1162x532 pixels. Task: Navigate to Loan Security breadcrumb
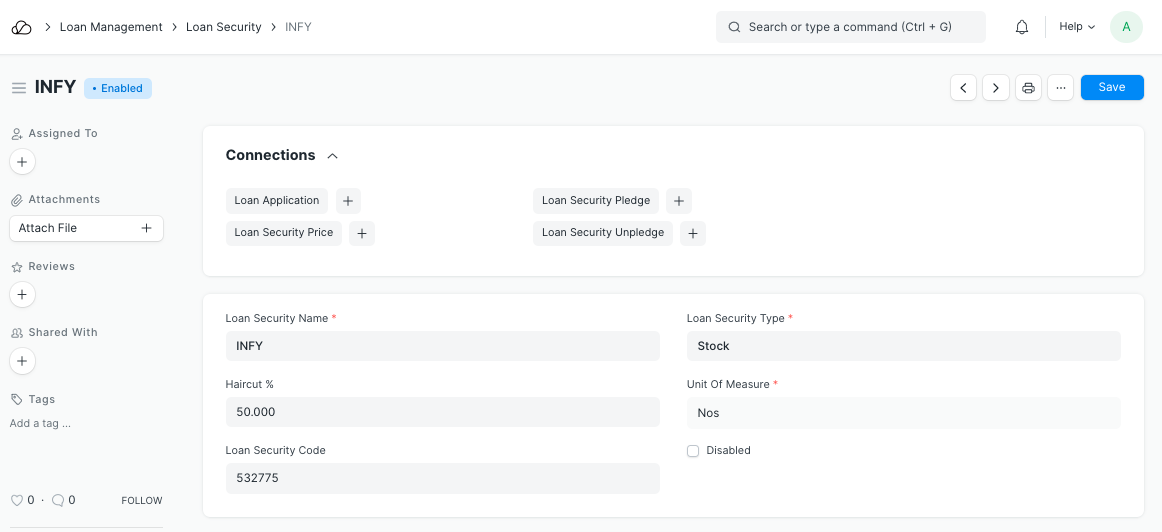click(x=223, y=27)
